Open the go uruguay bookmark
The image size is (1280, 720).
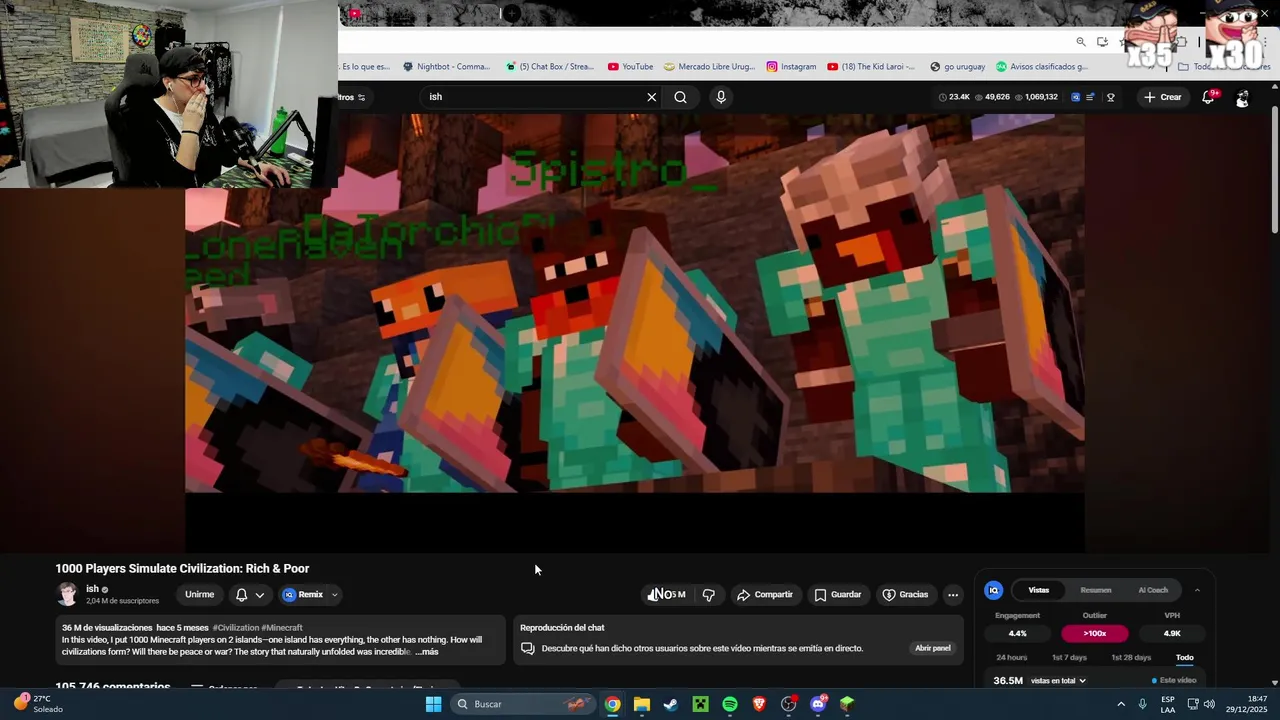point(957,67)
